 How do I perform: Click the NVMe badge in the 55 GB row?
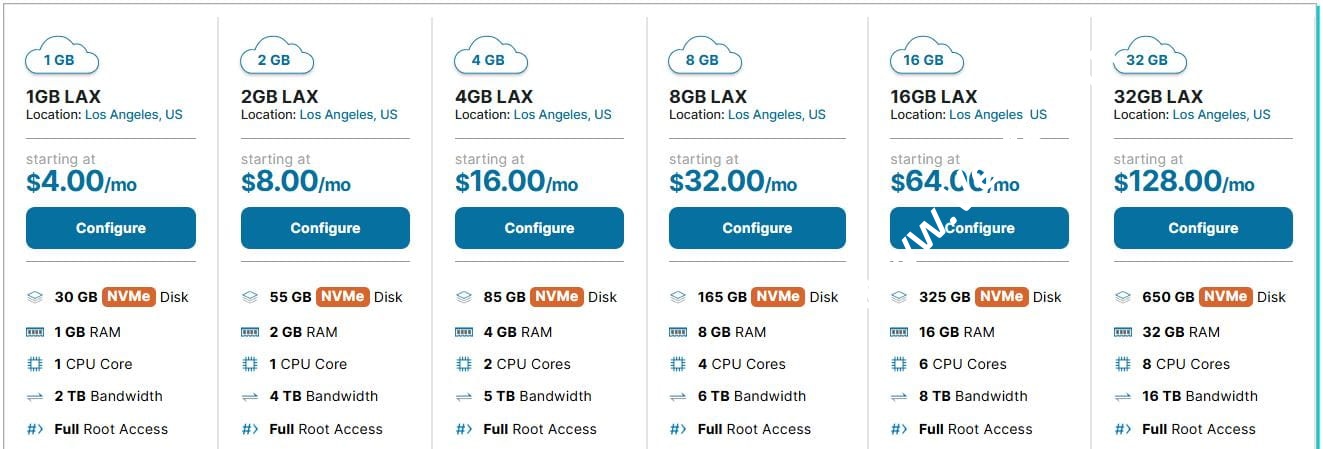343,297
